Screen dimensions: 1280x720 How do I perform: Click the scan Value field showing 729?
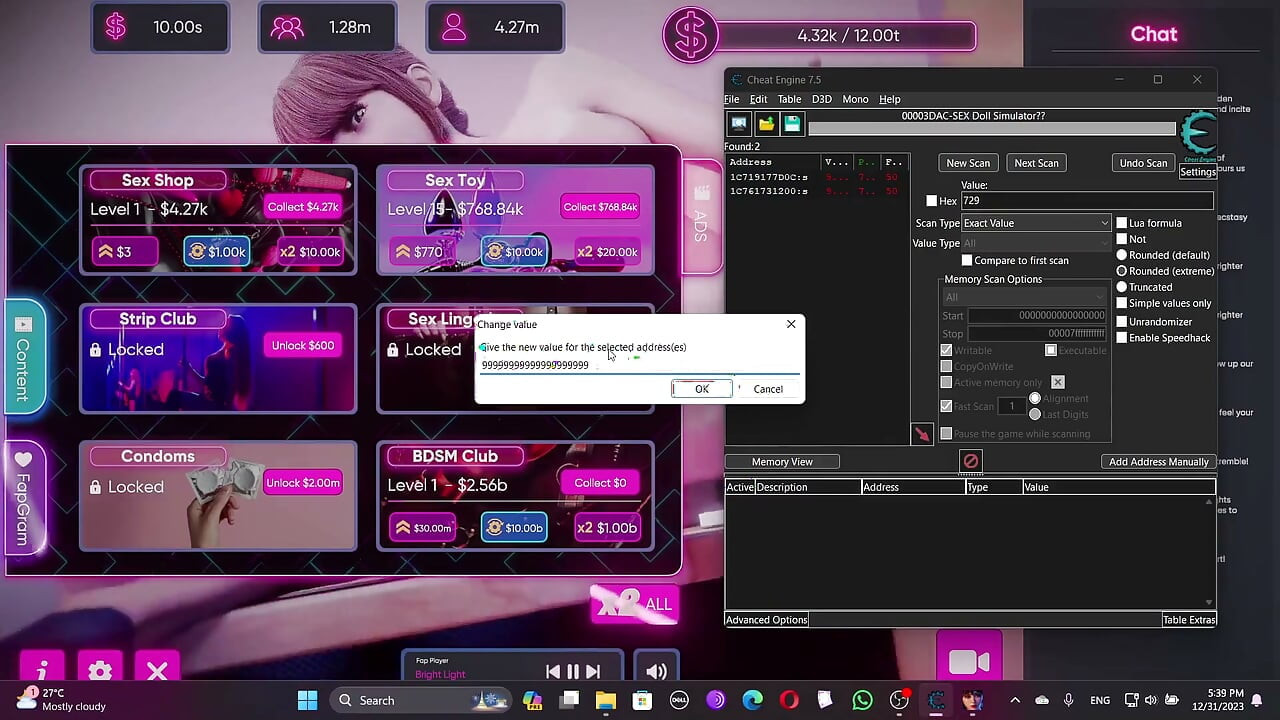tap(1086, 201)
